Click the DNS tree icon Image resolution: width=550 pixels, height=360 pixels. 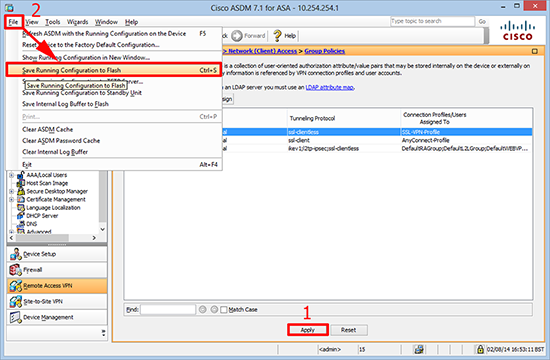click(x=21, y=224)
